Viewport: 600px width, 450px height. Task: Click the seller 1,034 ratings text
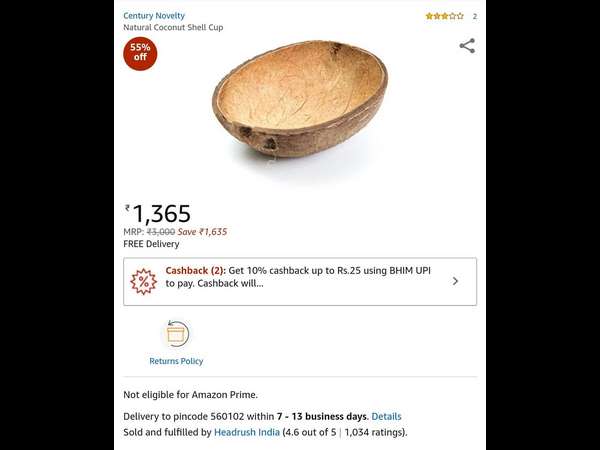pos(374,432)
